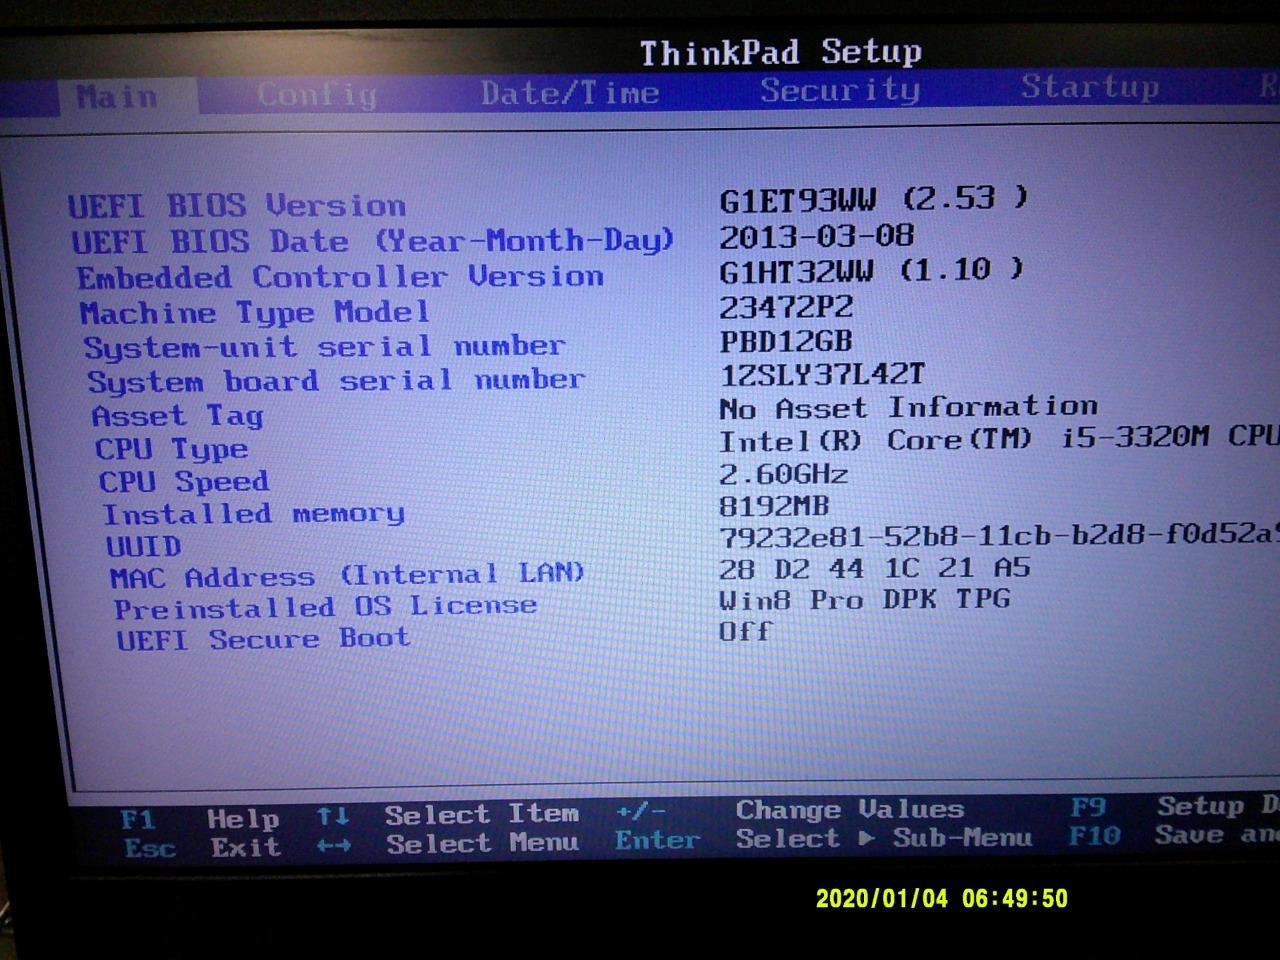1280x960 pixels.
Task: Select Intel Core i5-3320M CPU value
Action: pyautogui.click(x=999, y=439)
